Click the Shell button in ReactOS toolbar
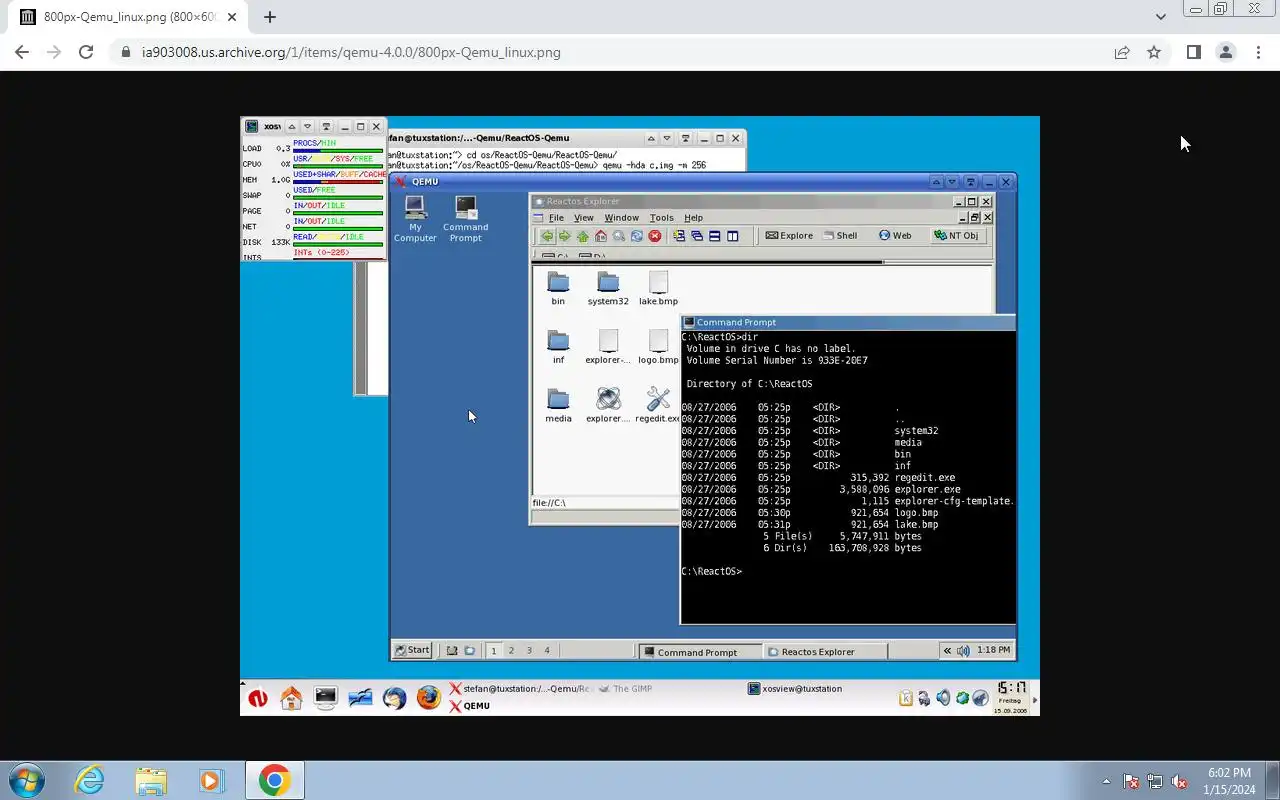This screenshot has height=800, width=1280. point(840,236)
